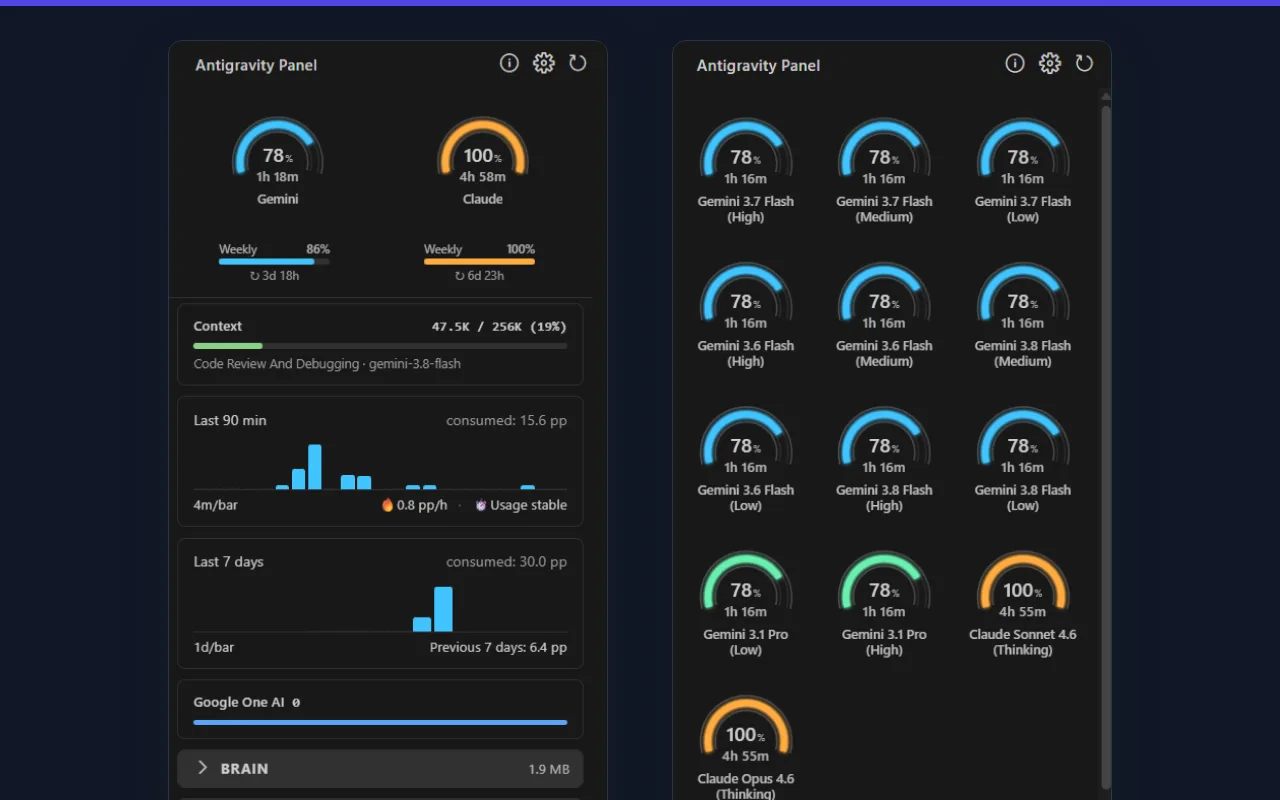Refresh the right Antigravity Panel

1084,64
